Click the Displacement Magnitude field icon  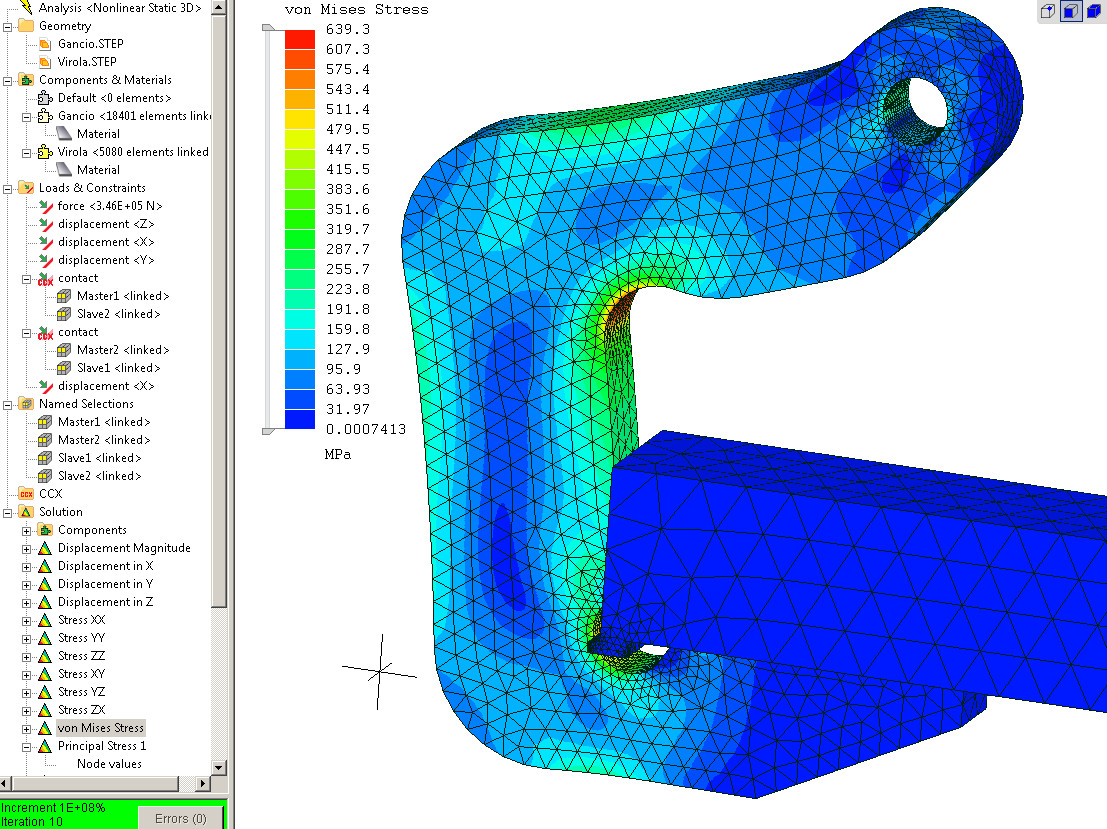coord(45,548)
